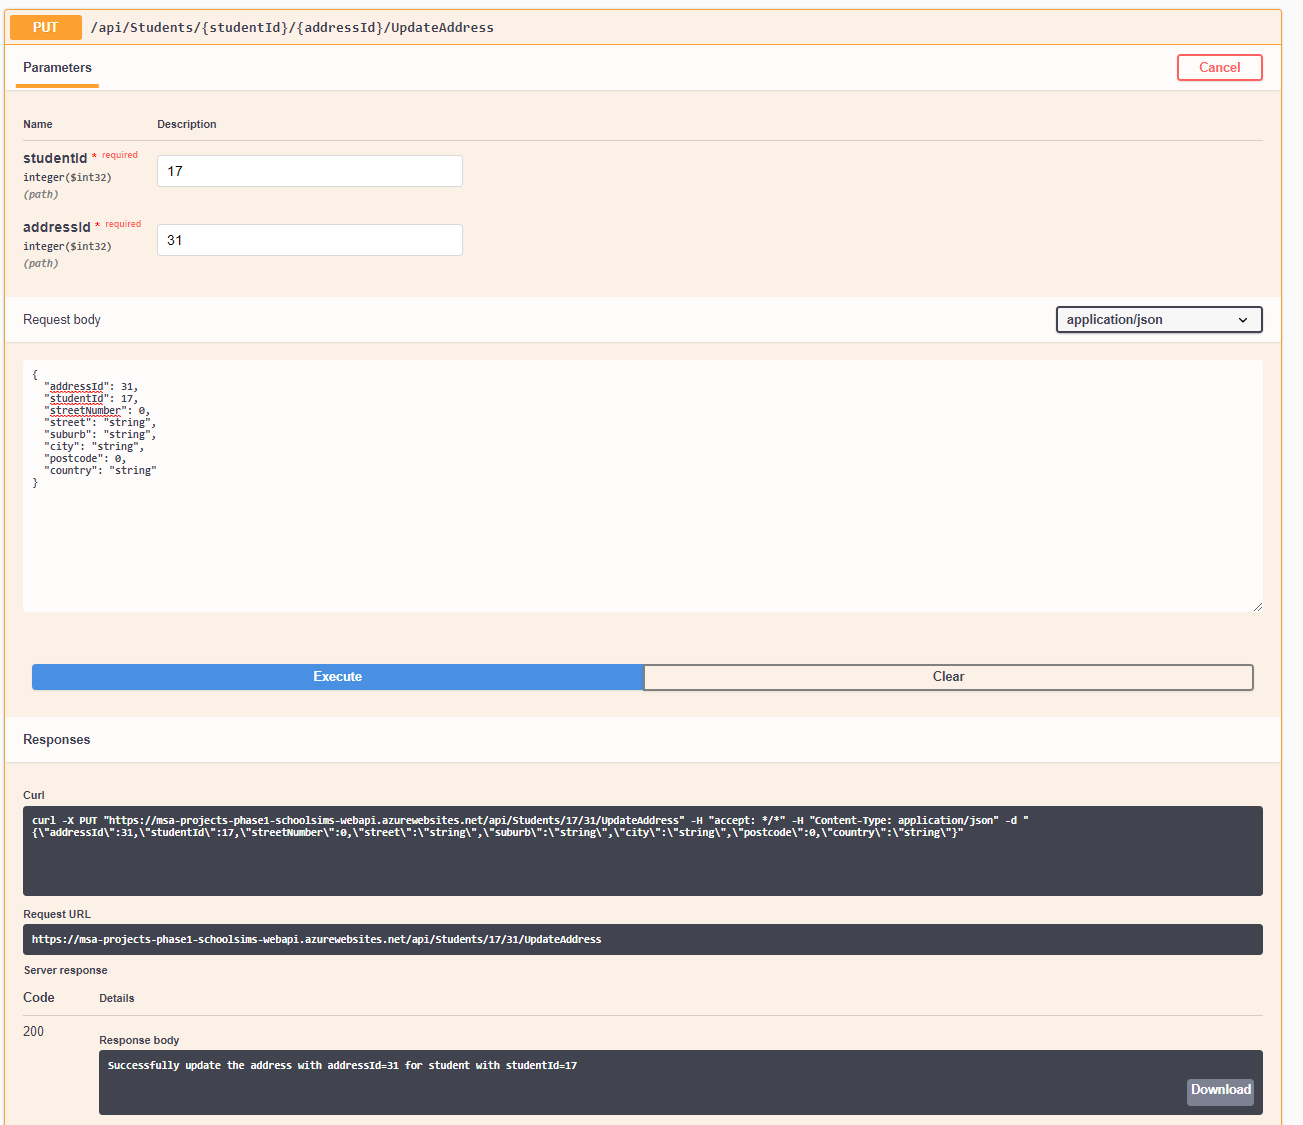Image resolution: width=1303 pixels, height=1125 pixels.
Task: Clear the response with the Clear button
Action: click(x=948, y=677)
